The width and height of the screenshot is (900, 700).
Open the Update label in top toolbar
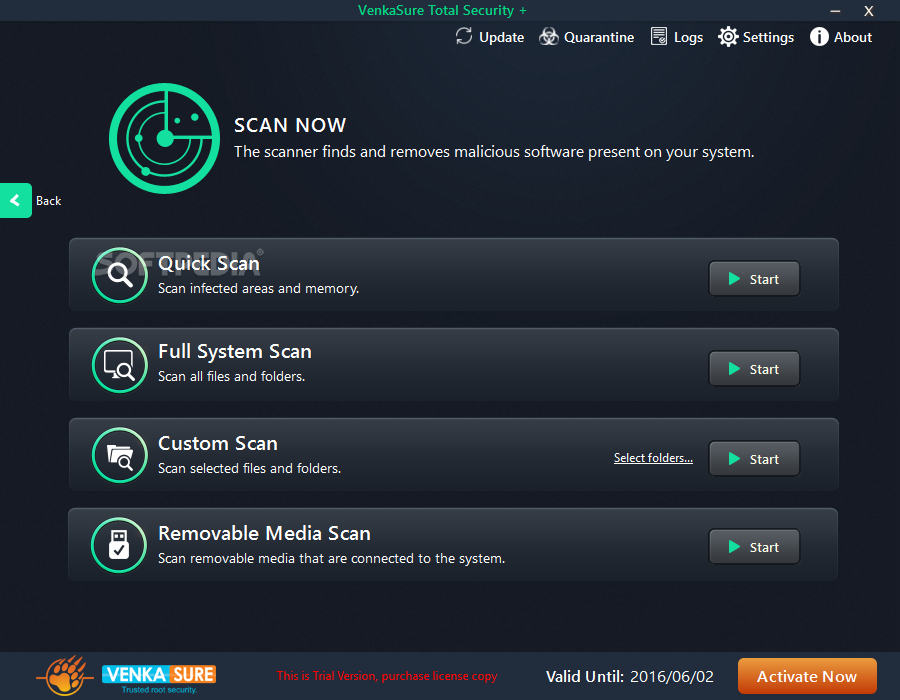[x=502, y=37]
